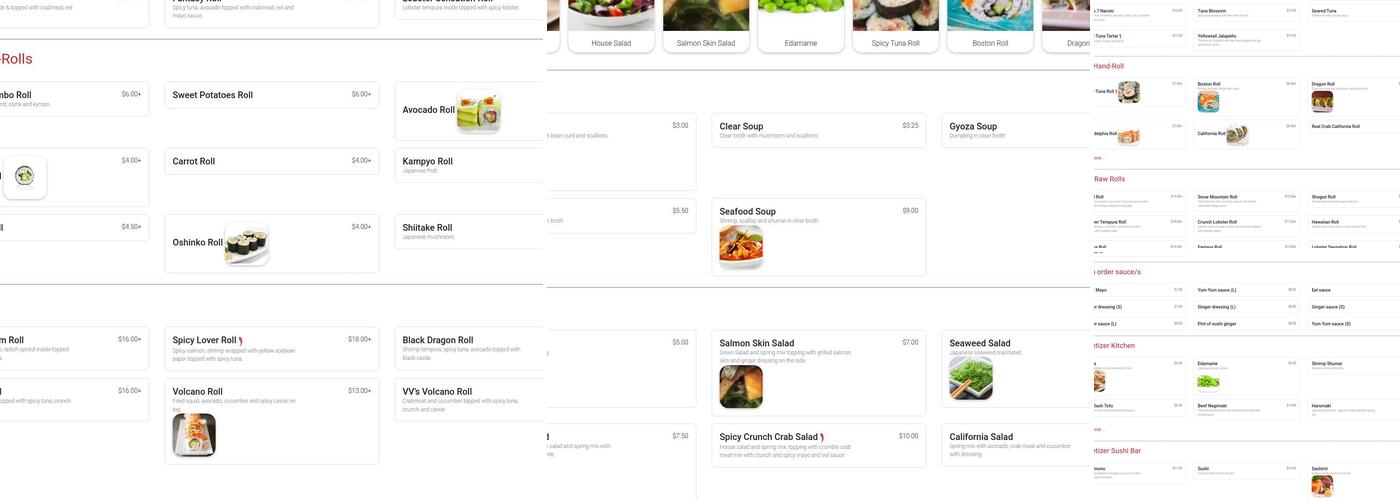Image resolution: width=1400 pixels, height=500 pixels.
Task: Add the Carrot Roll menu item
Action: (272, 161)
